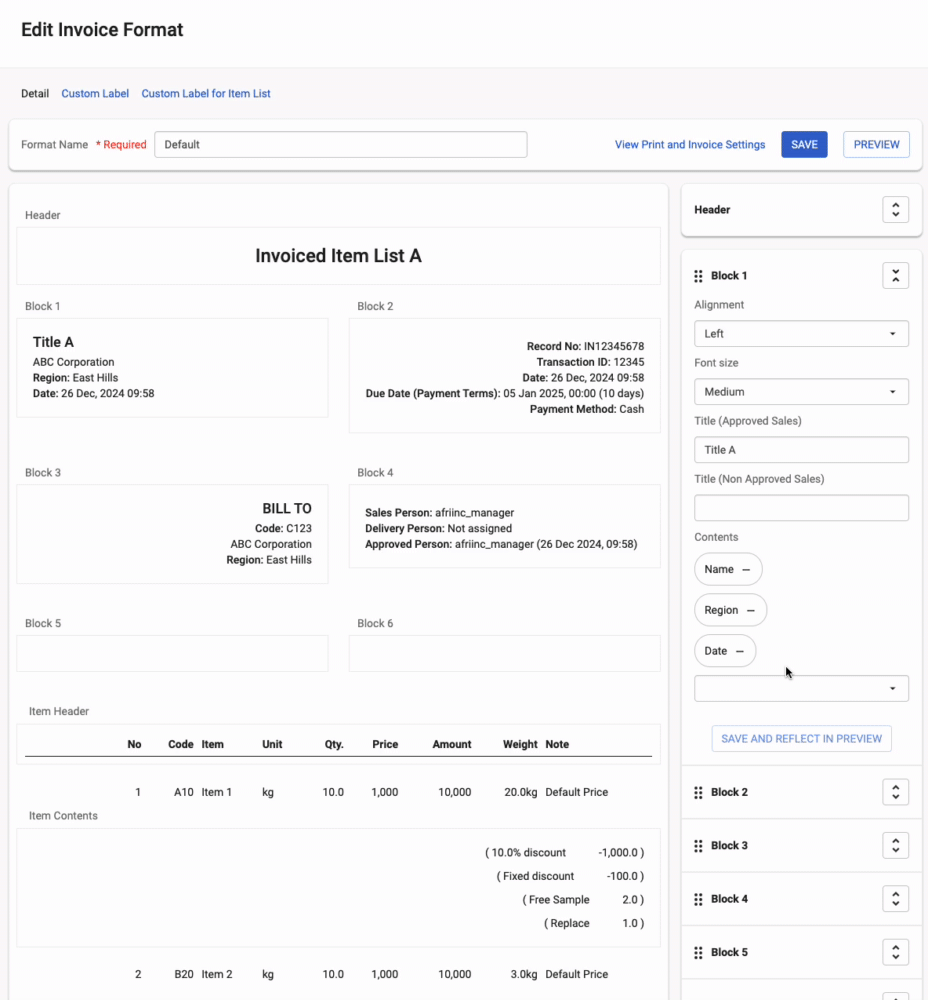Grab the Block 2 drag handle icon

698,792
